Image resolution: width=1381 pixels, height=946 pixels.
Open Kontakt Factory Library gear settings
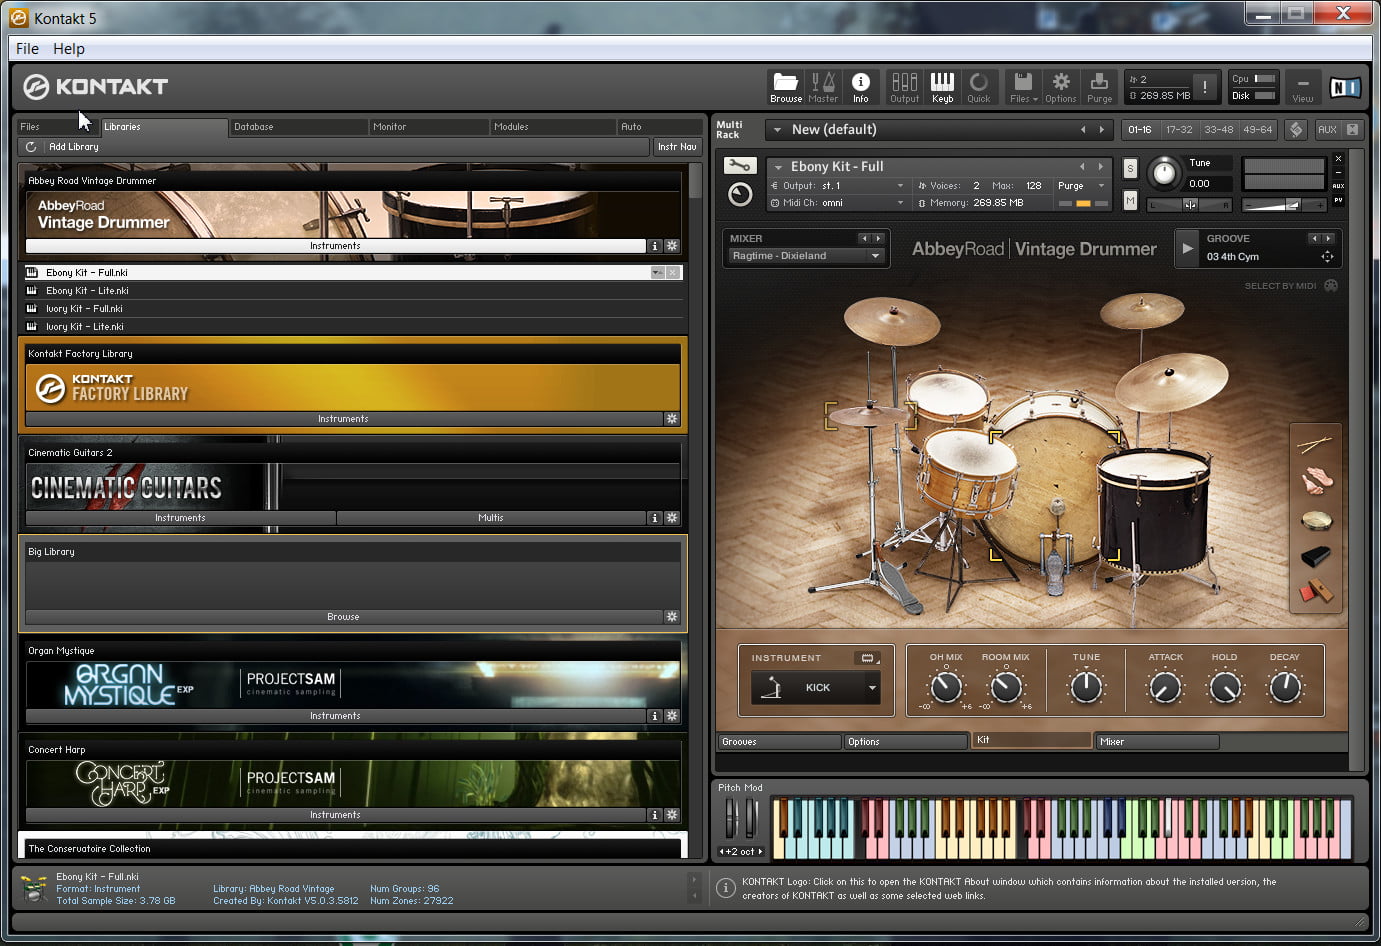[672, 419]
